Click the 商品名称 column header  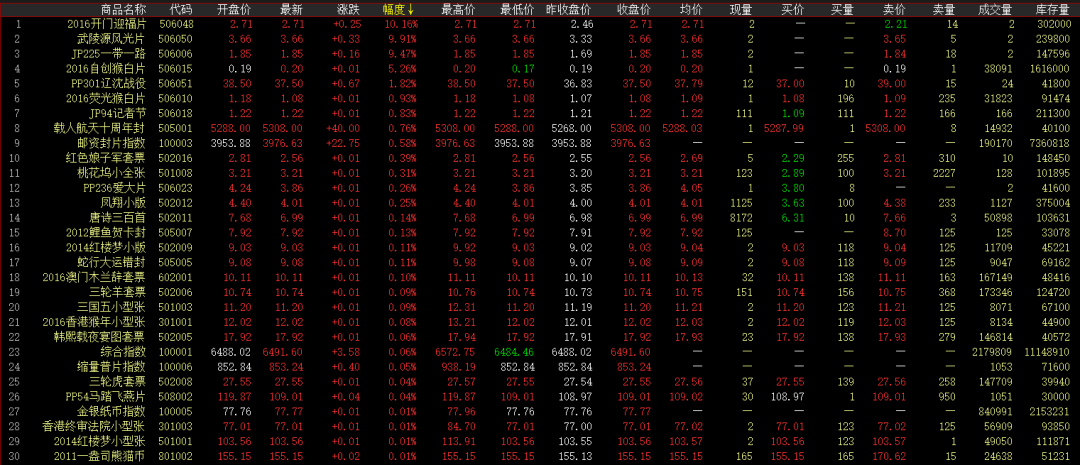[x=123, y=9]
